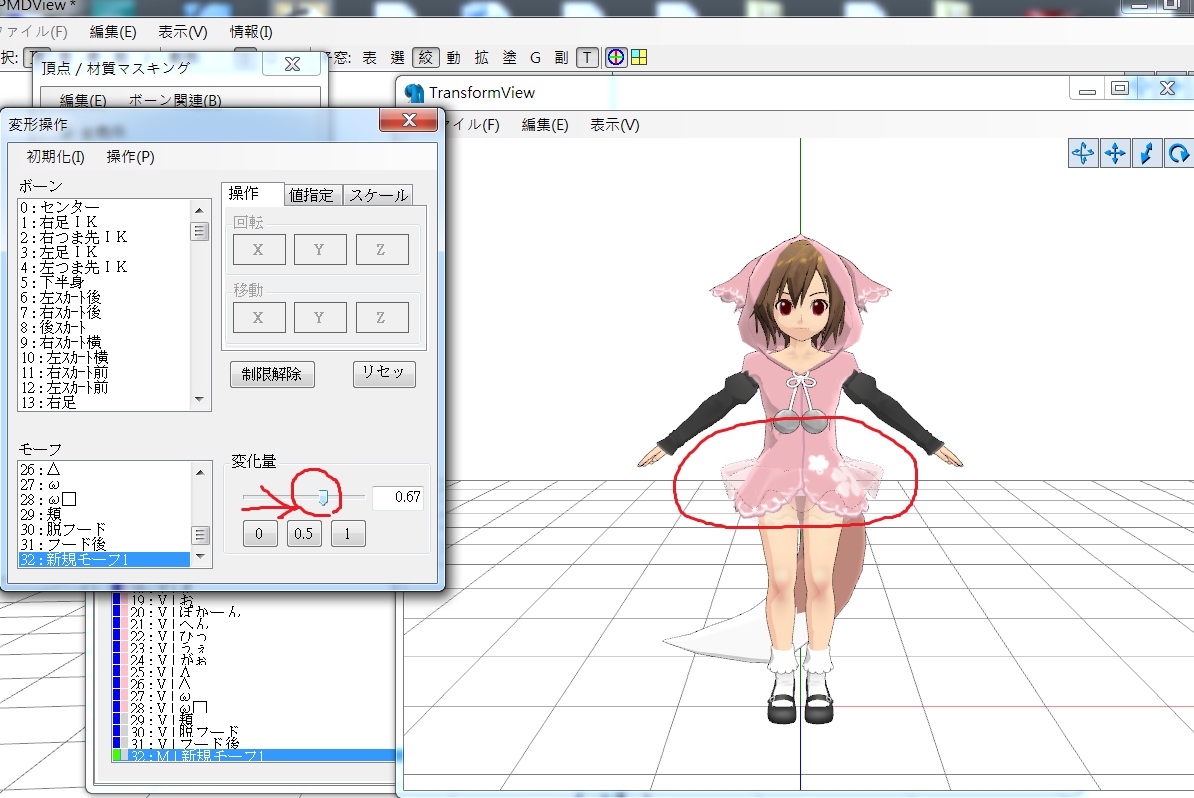Image resolution: width=1194 pixels, height=798 pixels.
Task: Click 選 in the PMDView toolbar
Action: click(397, 58)
